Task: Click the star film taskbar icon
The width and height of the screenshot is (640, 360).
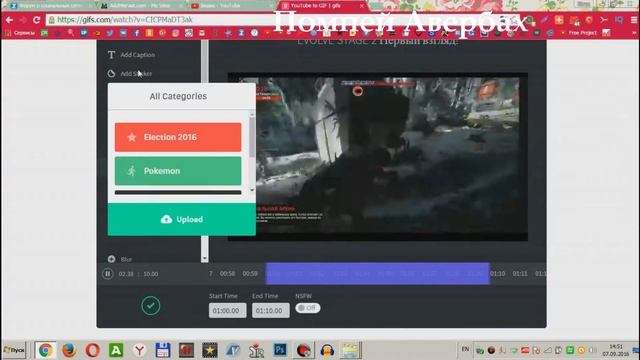Action: tap(210, 350)
